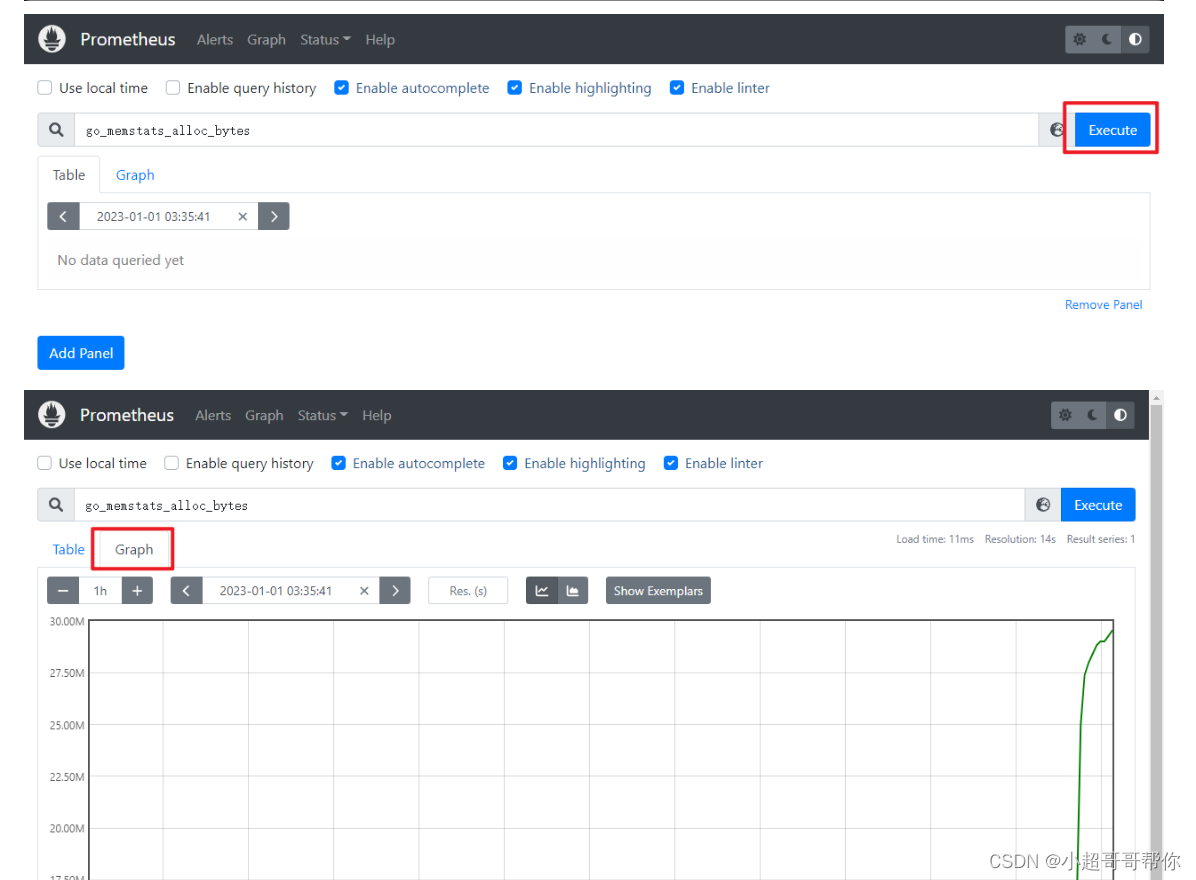The image size is (1196, 880).
Task: Move graph end time forward
Action: coord(395,591)
